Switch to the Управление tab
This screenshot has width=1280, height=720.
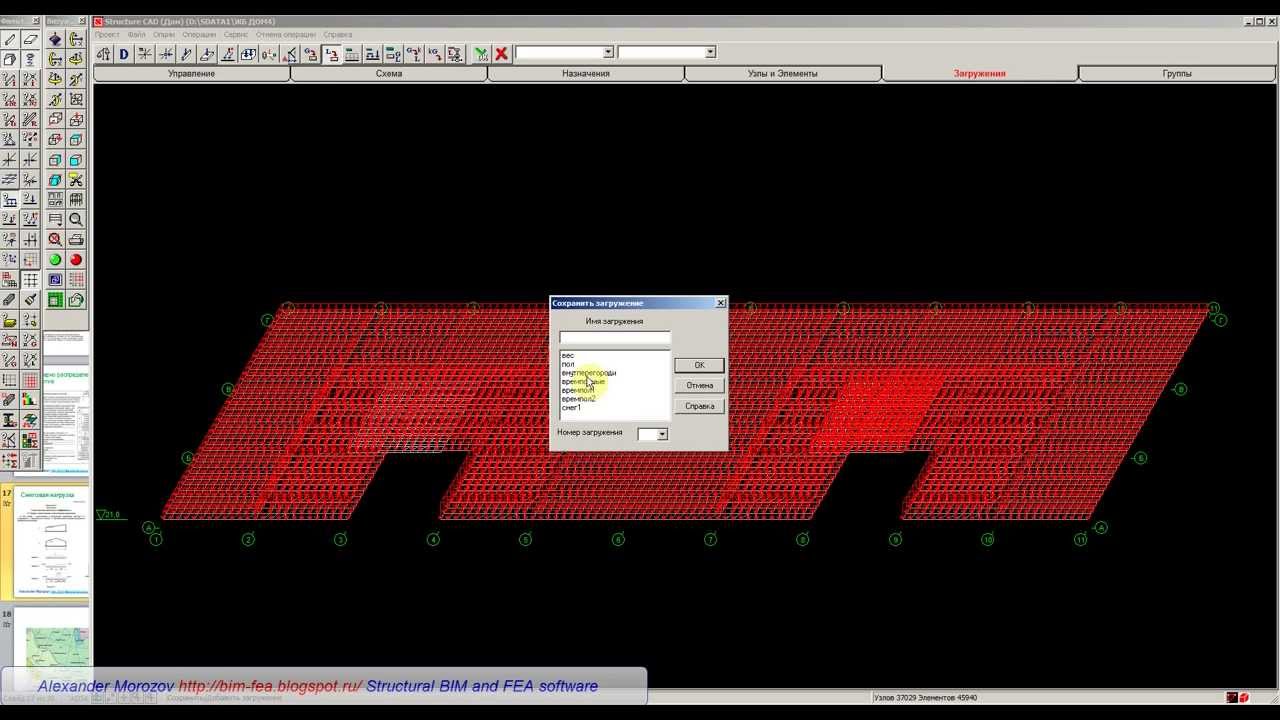(x=191, y=73)
